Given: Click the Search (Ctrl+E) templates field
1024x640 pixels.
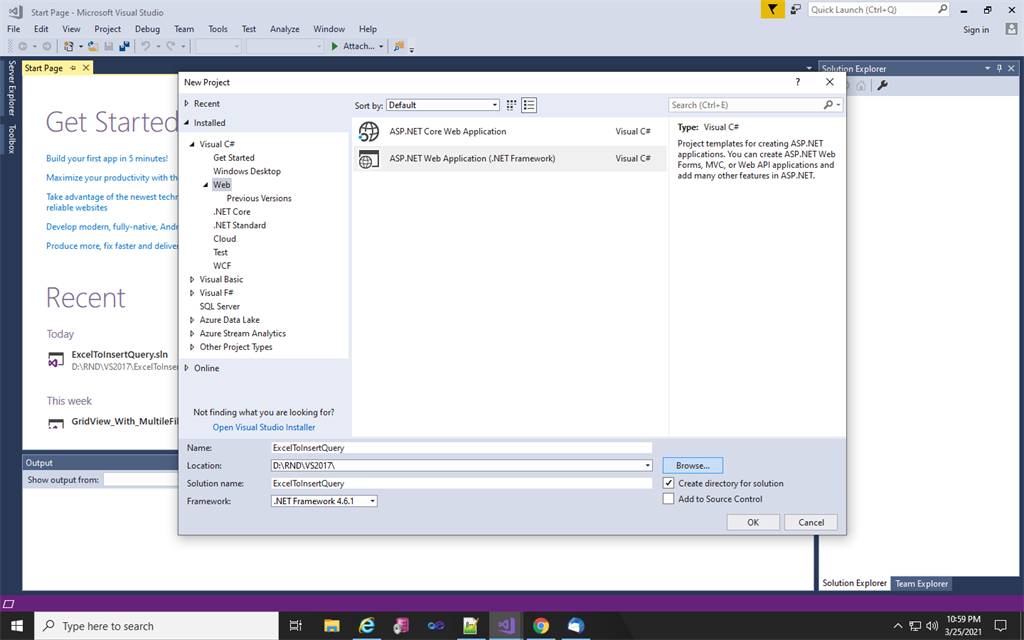Looking at the screenshot, I should (x=747, y=105).
